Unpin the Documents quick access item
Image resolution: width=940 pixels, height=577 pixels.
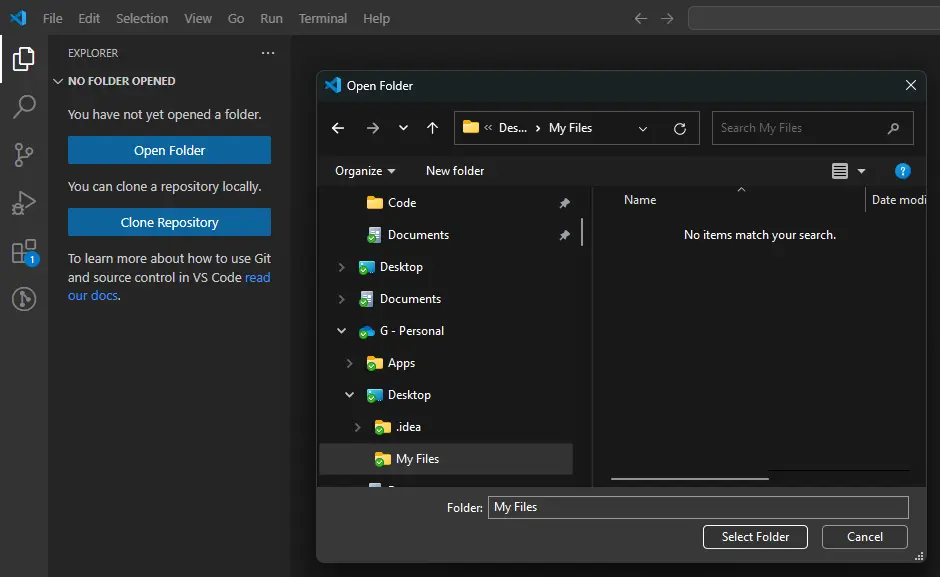(x=564, y=235)
